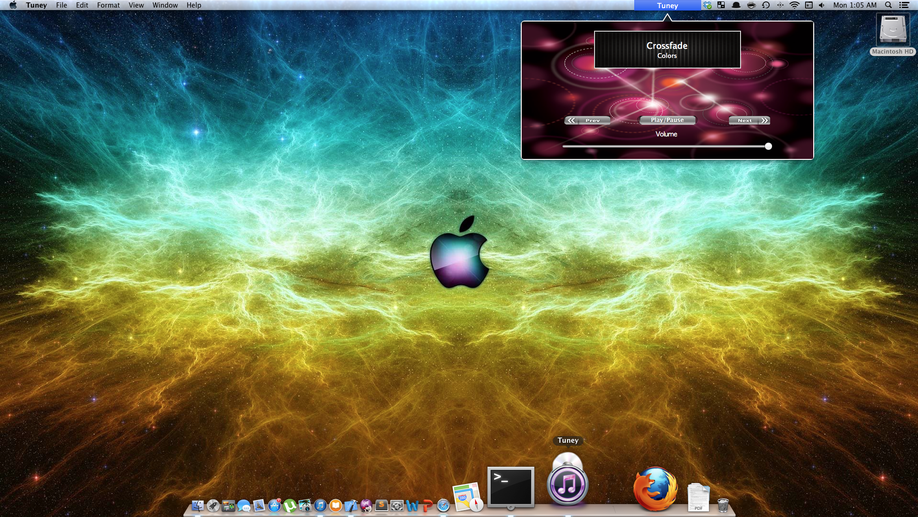Screen dimensions: 918x517
Task: Click the Time Machine icon in the menu bar
Action: point(766,5)
